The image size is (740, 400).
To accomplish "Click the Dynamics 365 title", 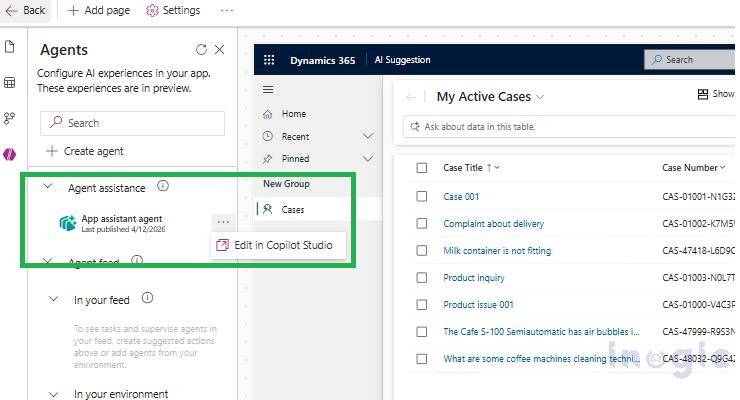I will (323, 60).
